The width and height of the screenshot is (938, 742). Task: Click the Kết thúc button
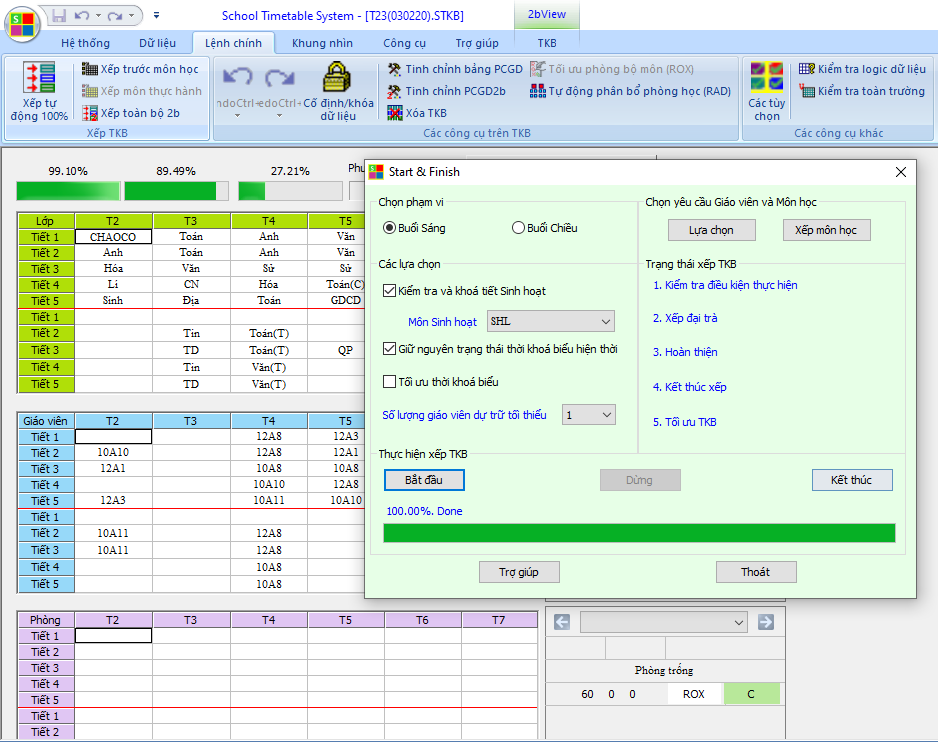[851, 480]
